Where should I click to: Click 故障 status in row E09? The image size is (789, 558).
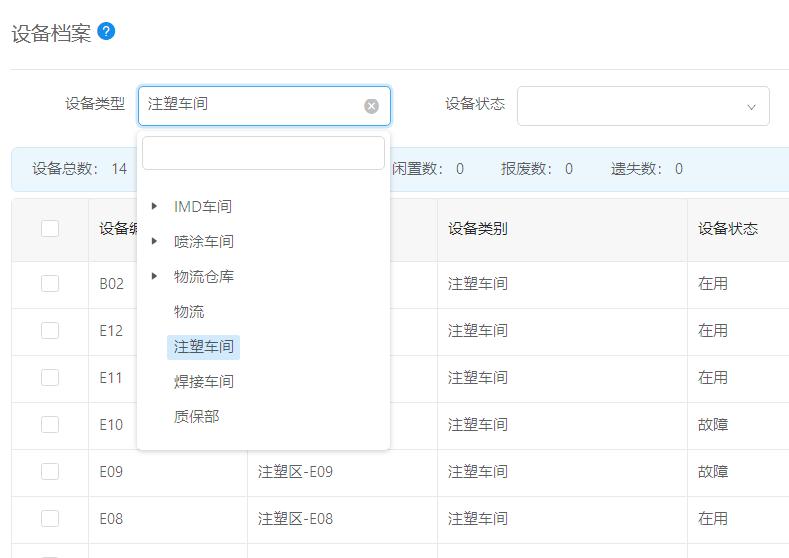(x=713, y=472)
